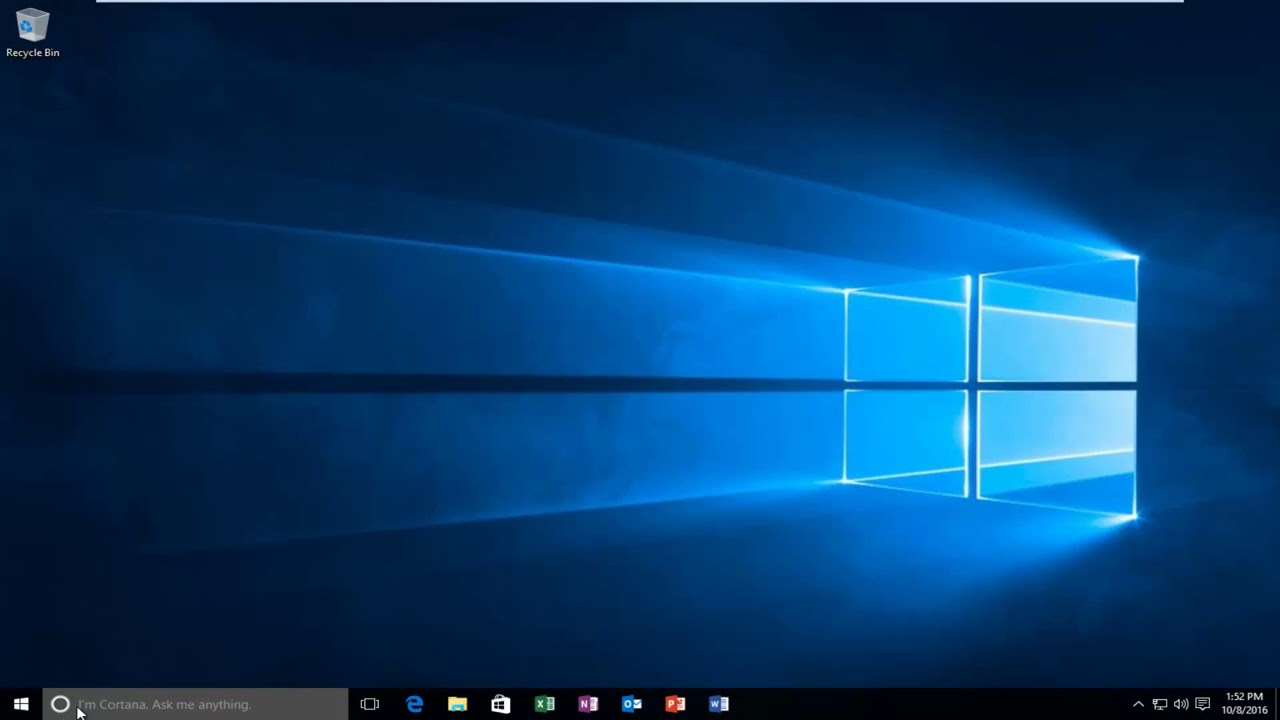Focus the Cortana 'Ask me anything' search box
This screenshot has height=720, width=1280.
click(195, 704)
